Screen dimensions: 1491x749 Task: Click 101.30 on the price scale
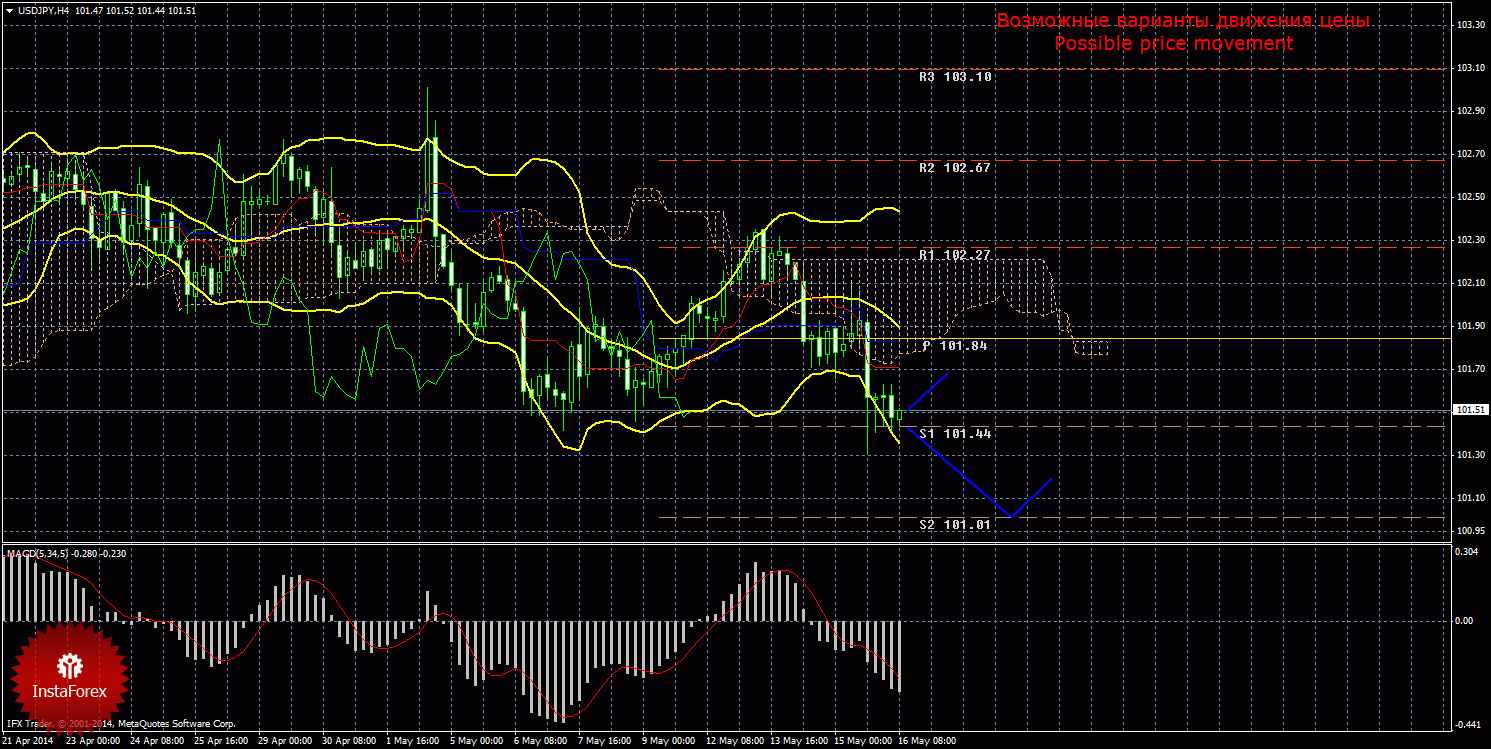coord(1470,455)
